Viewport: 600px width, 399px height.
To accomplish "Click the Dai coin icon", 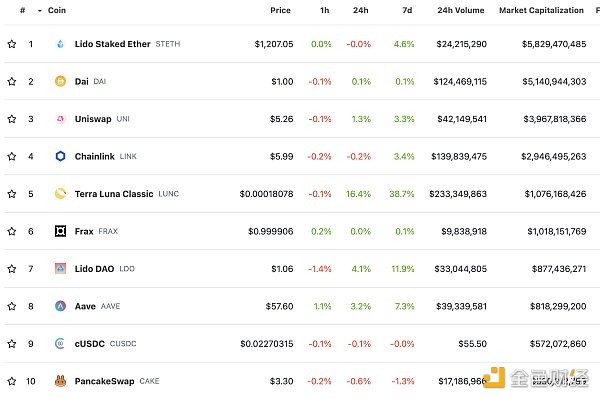I will [60, 81].
